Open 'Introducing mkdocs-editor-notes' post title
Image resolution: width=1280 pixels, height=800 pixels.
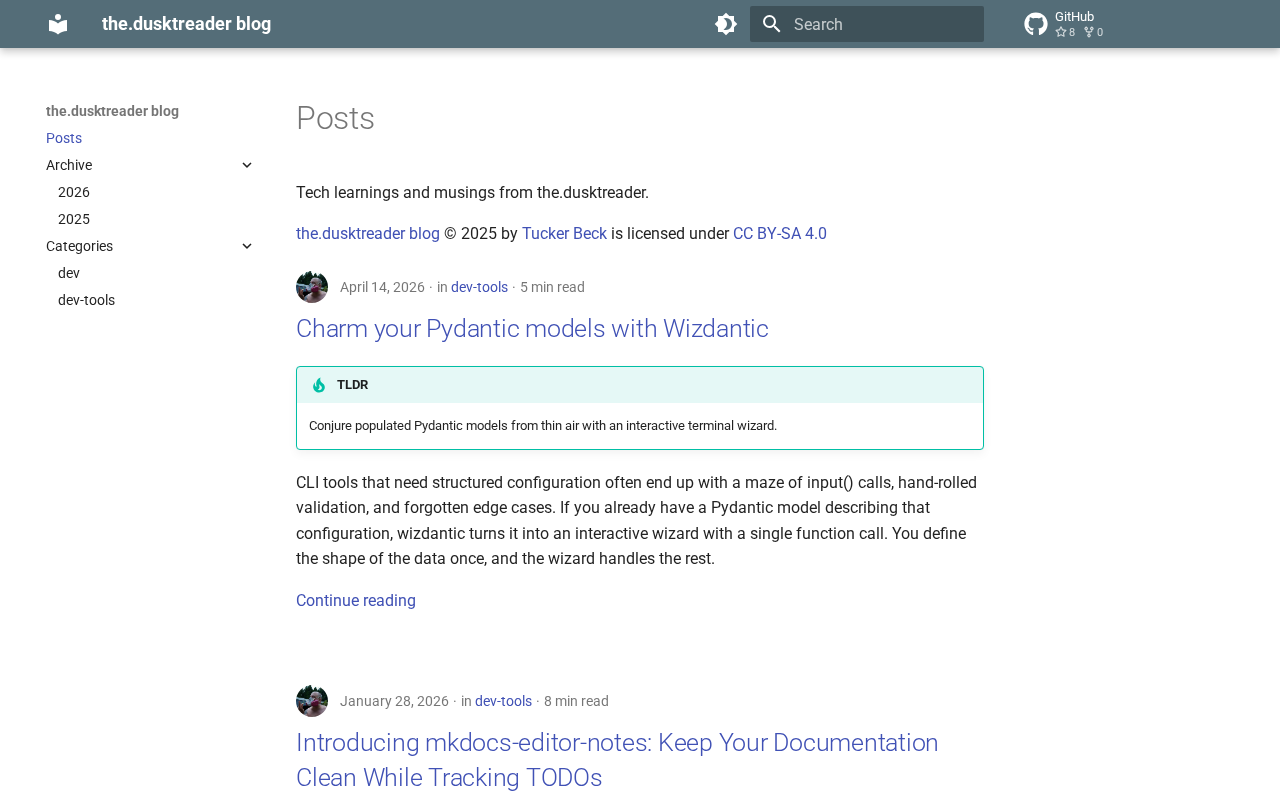(617, 760)
